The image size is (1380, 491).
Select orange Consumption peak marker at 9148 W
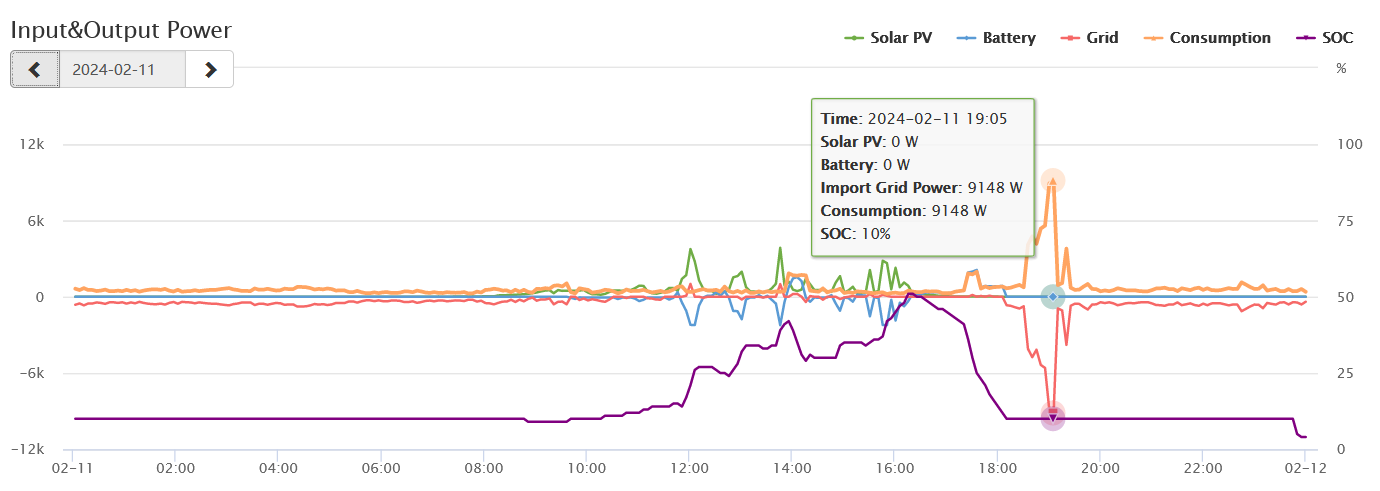point(1052,181)
